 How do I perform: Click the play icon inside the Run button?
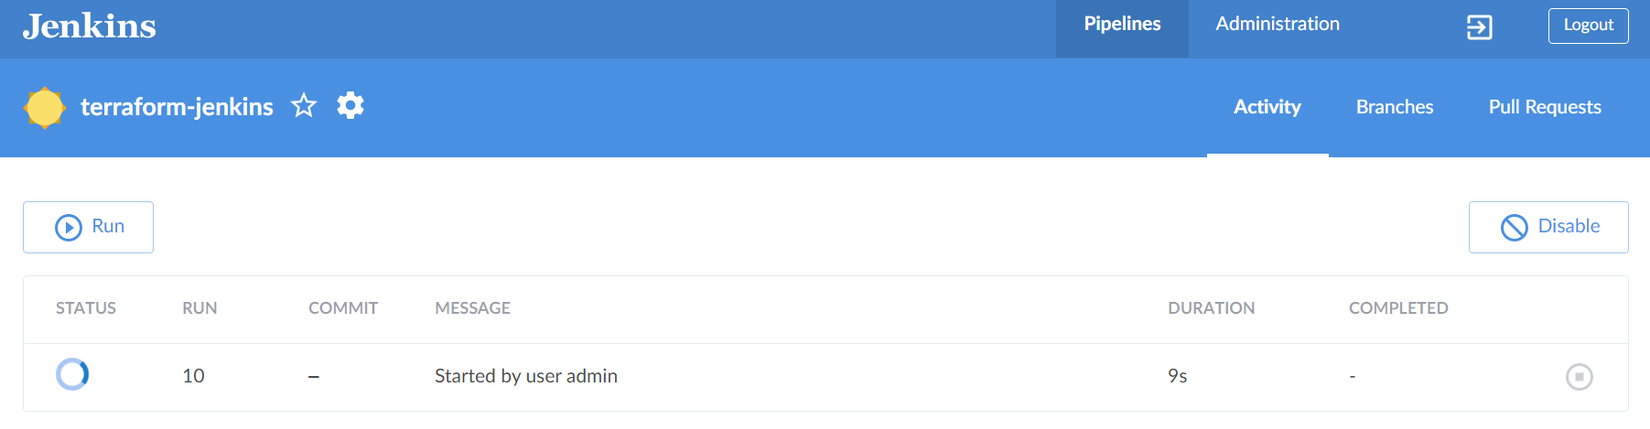tap(68, 228)
